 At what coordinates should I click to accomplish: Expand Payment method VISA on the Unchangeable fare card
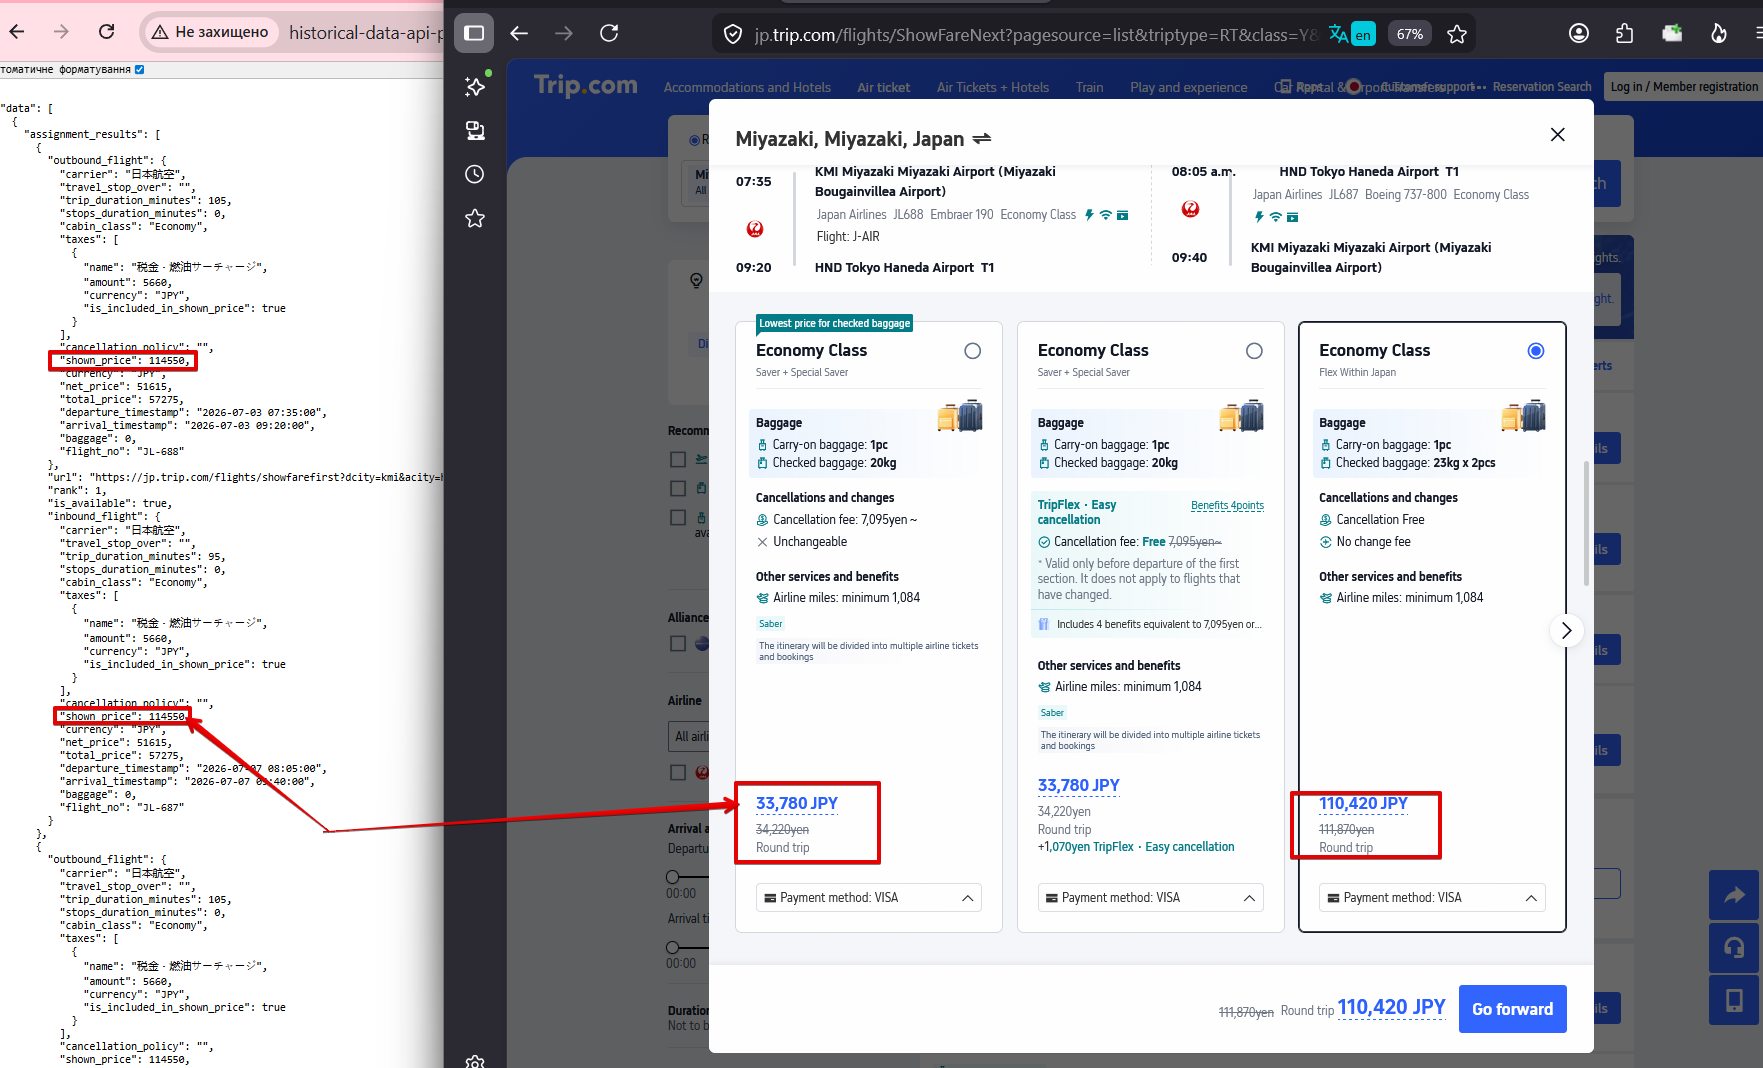pyautogui.click(x=869, y=898)
